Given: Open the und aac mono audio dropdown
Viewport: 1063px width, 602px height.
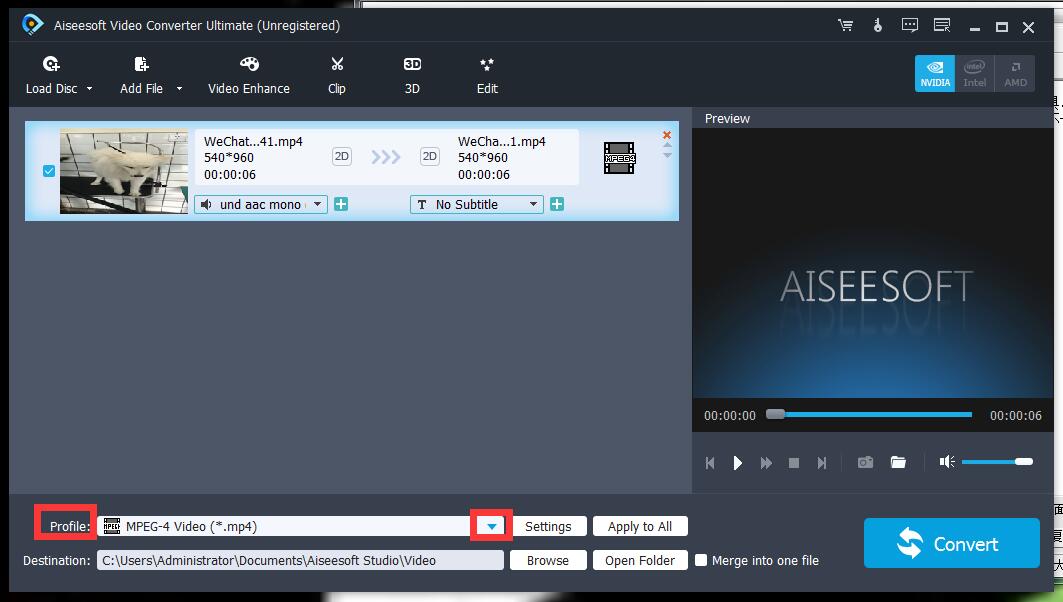Looking at the screenshot, I should [x=261, y=204].
